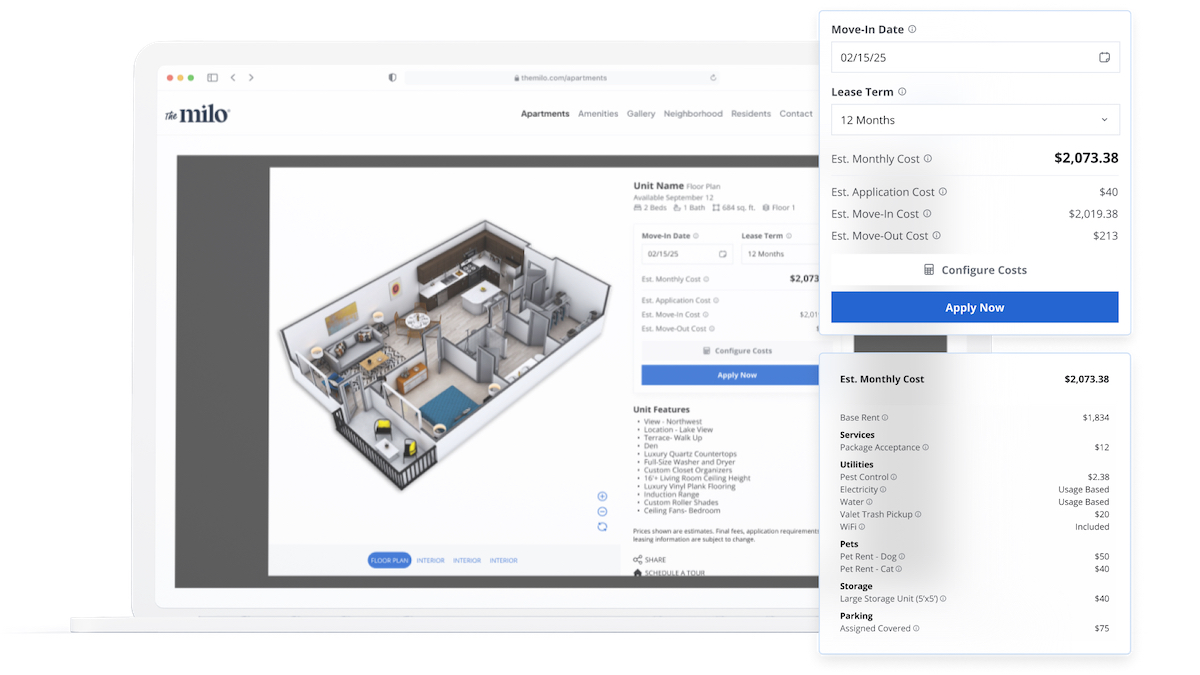1200x675 pixels.
Task: Select the Contact navigation item
Action: (x=796, y=114)
